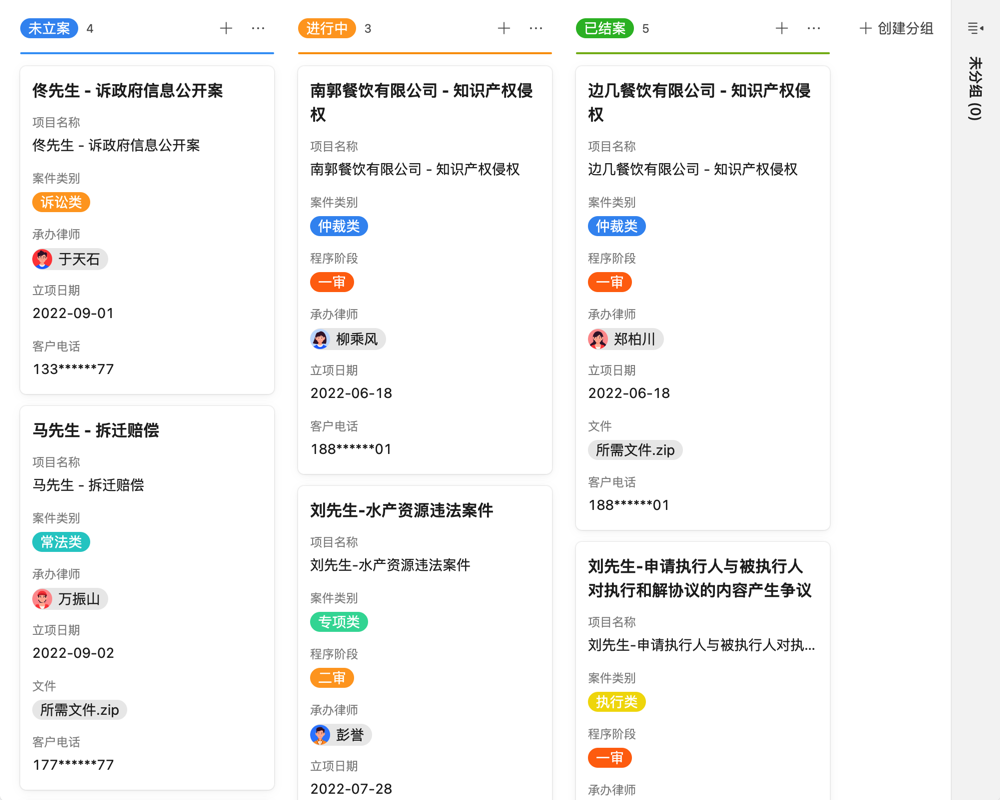1000x800 pixels.
Task: Open 所需文件.zip on the 马先生 card
Action: [x=79, y=709]
